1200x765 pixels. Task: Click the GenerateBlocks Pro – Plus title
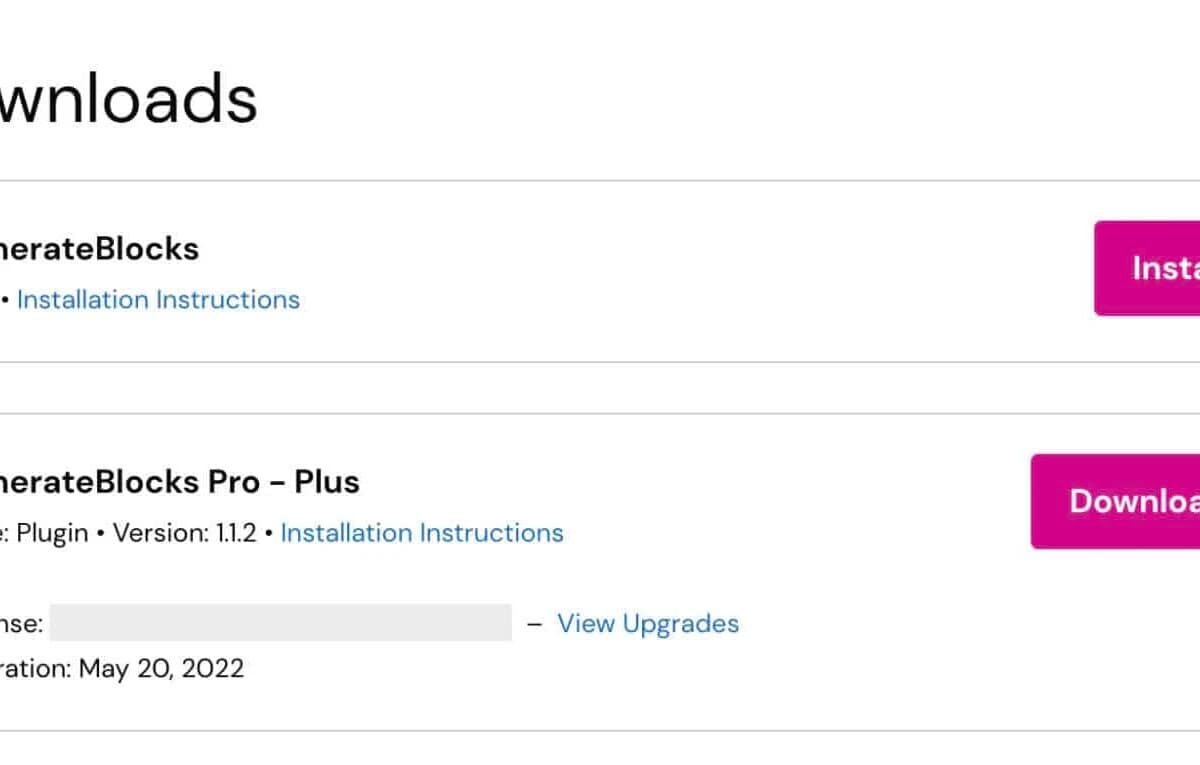click(180, 481)
